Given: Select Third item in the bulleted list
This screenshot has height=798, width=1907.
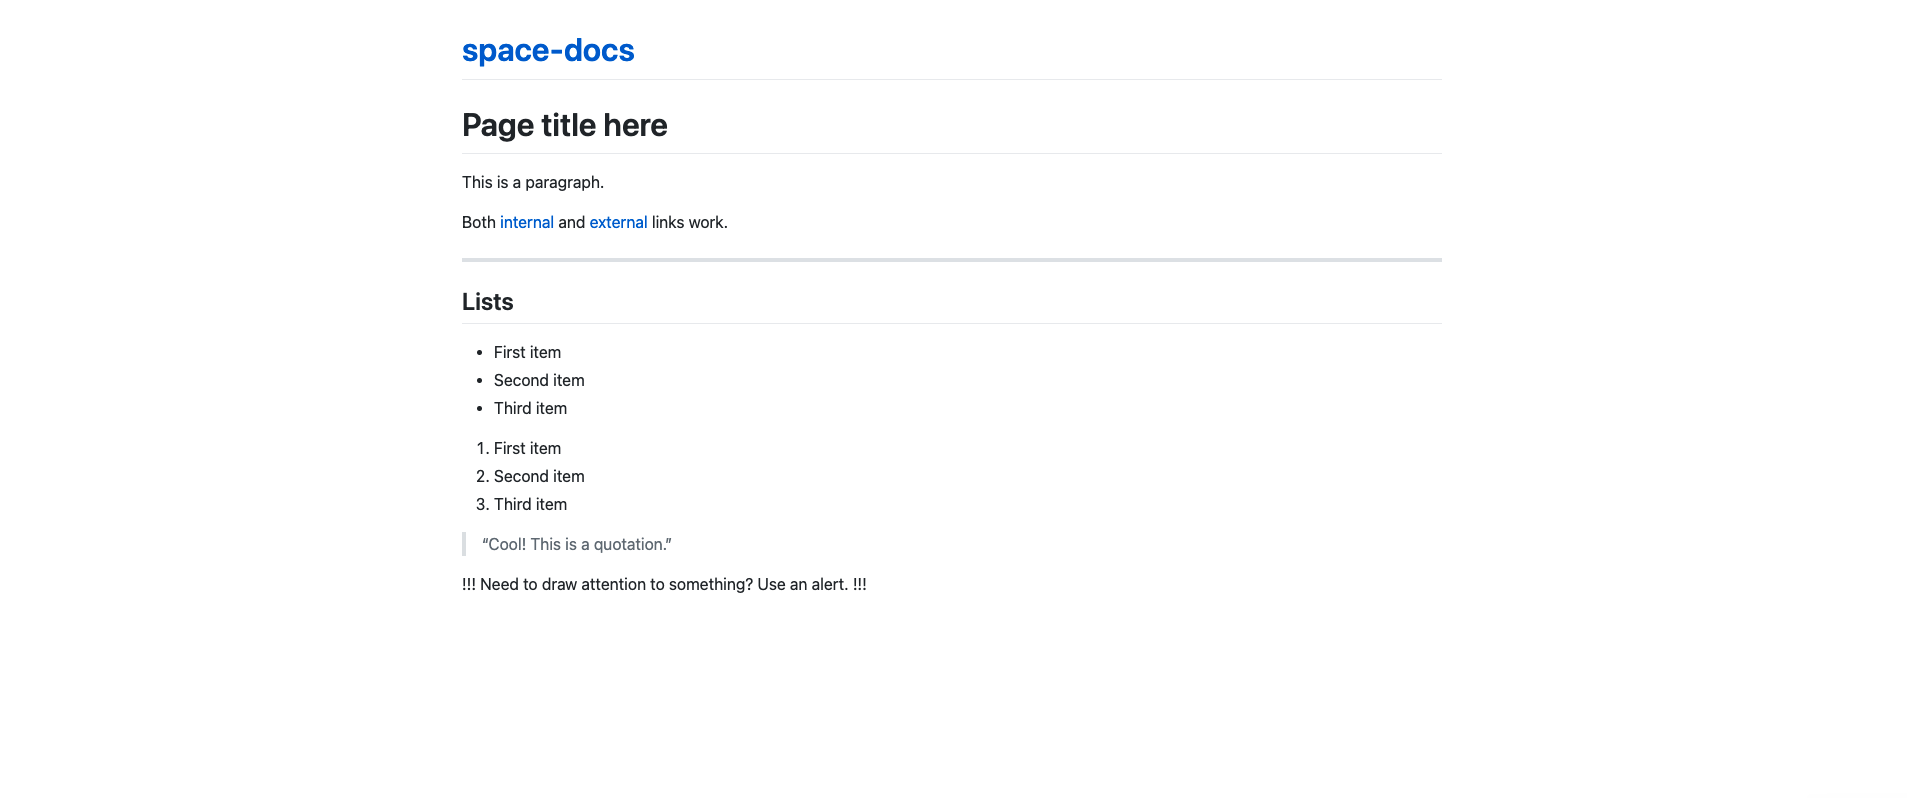Looking at the screenshot, I should (x=530, y=408).
